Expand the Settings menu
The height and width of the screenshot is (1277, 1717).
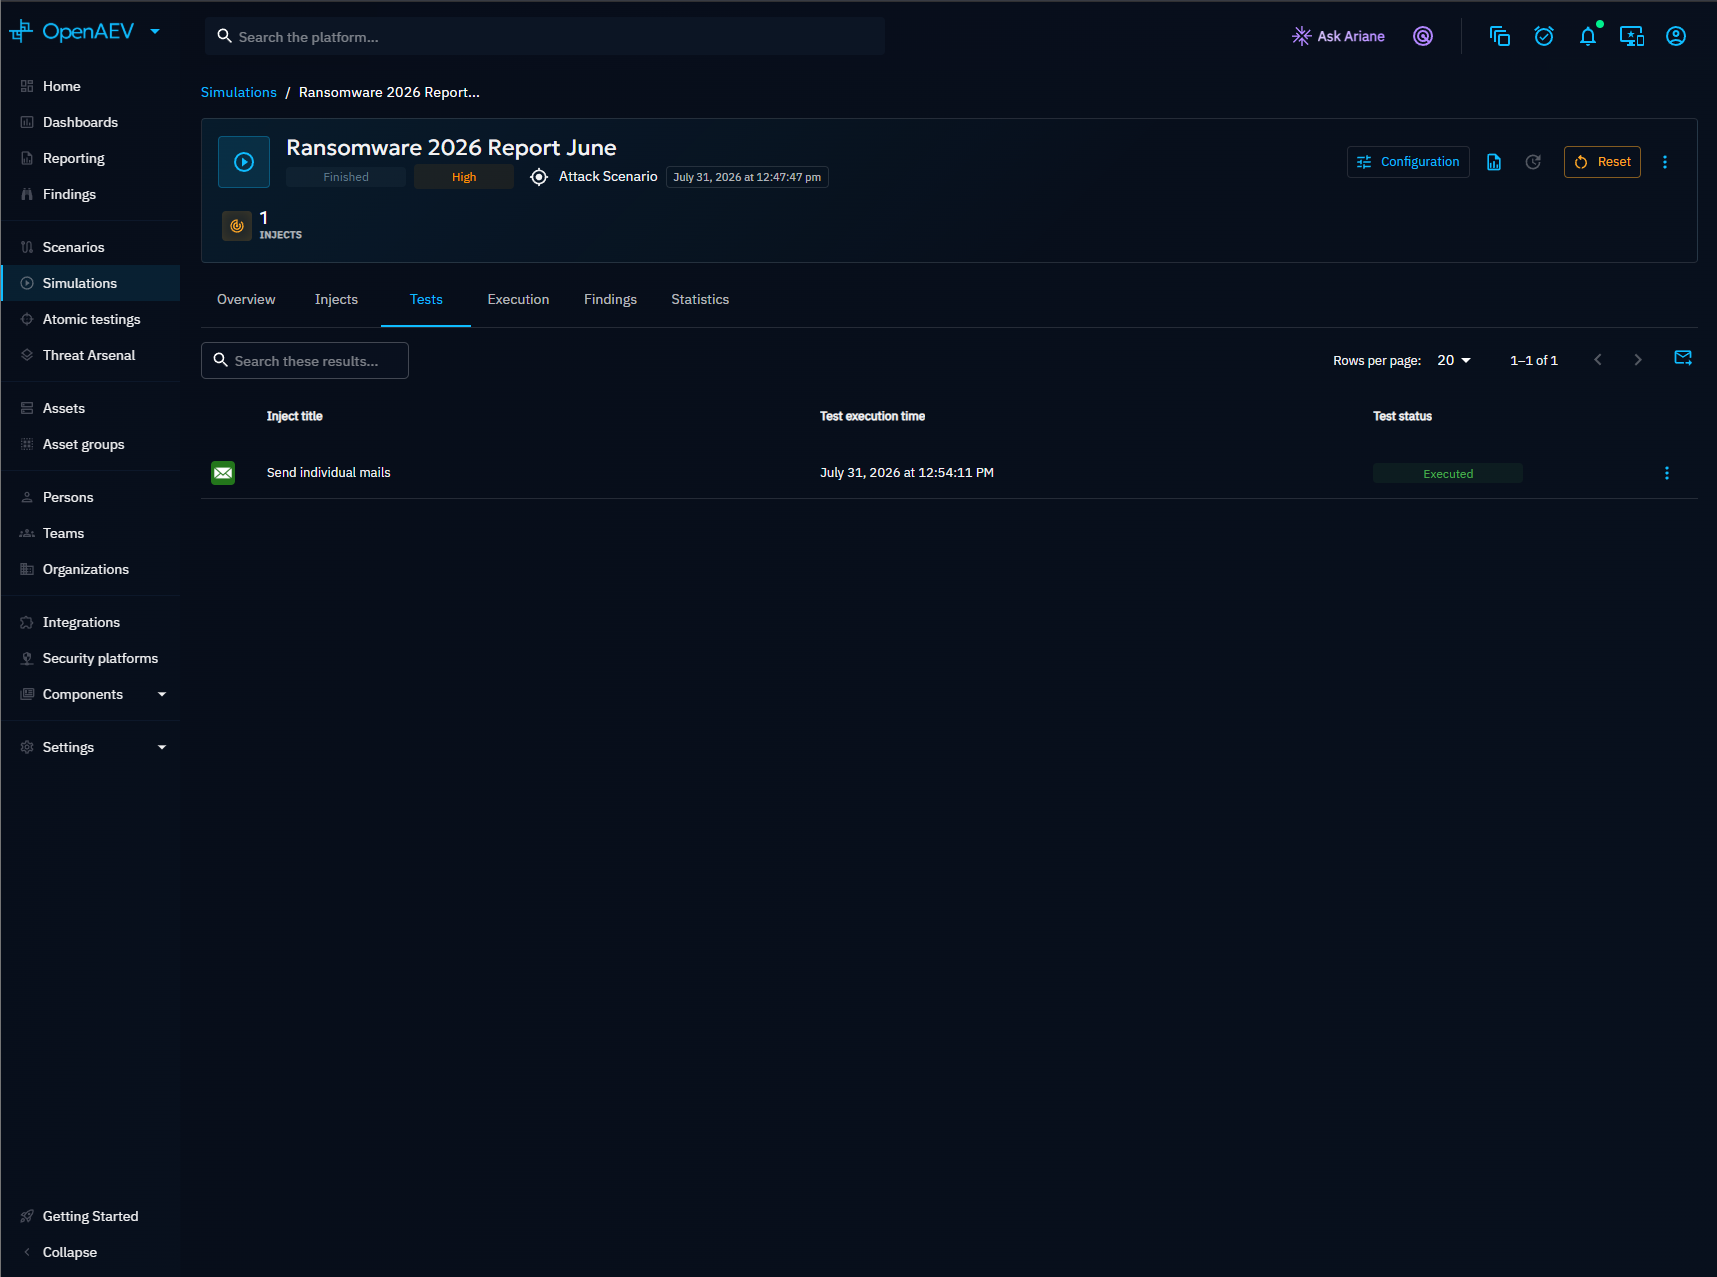(x=91, y=747)
